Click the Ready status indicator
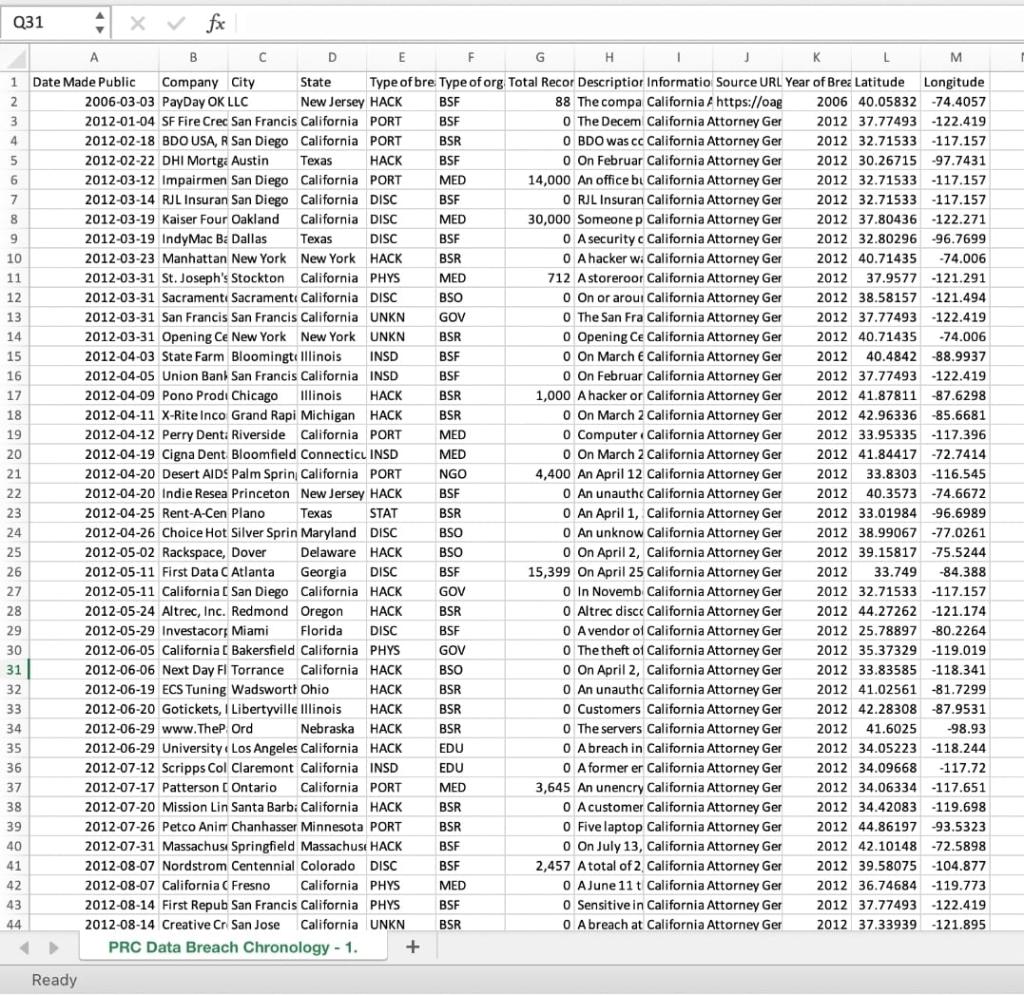The width and height of the screenshot is (1024, 995). pos(54,980)
